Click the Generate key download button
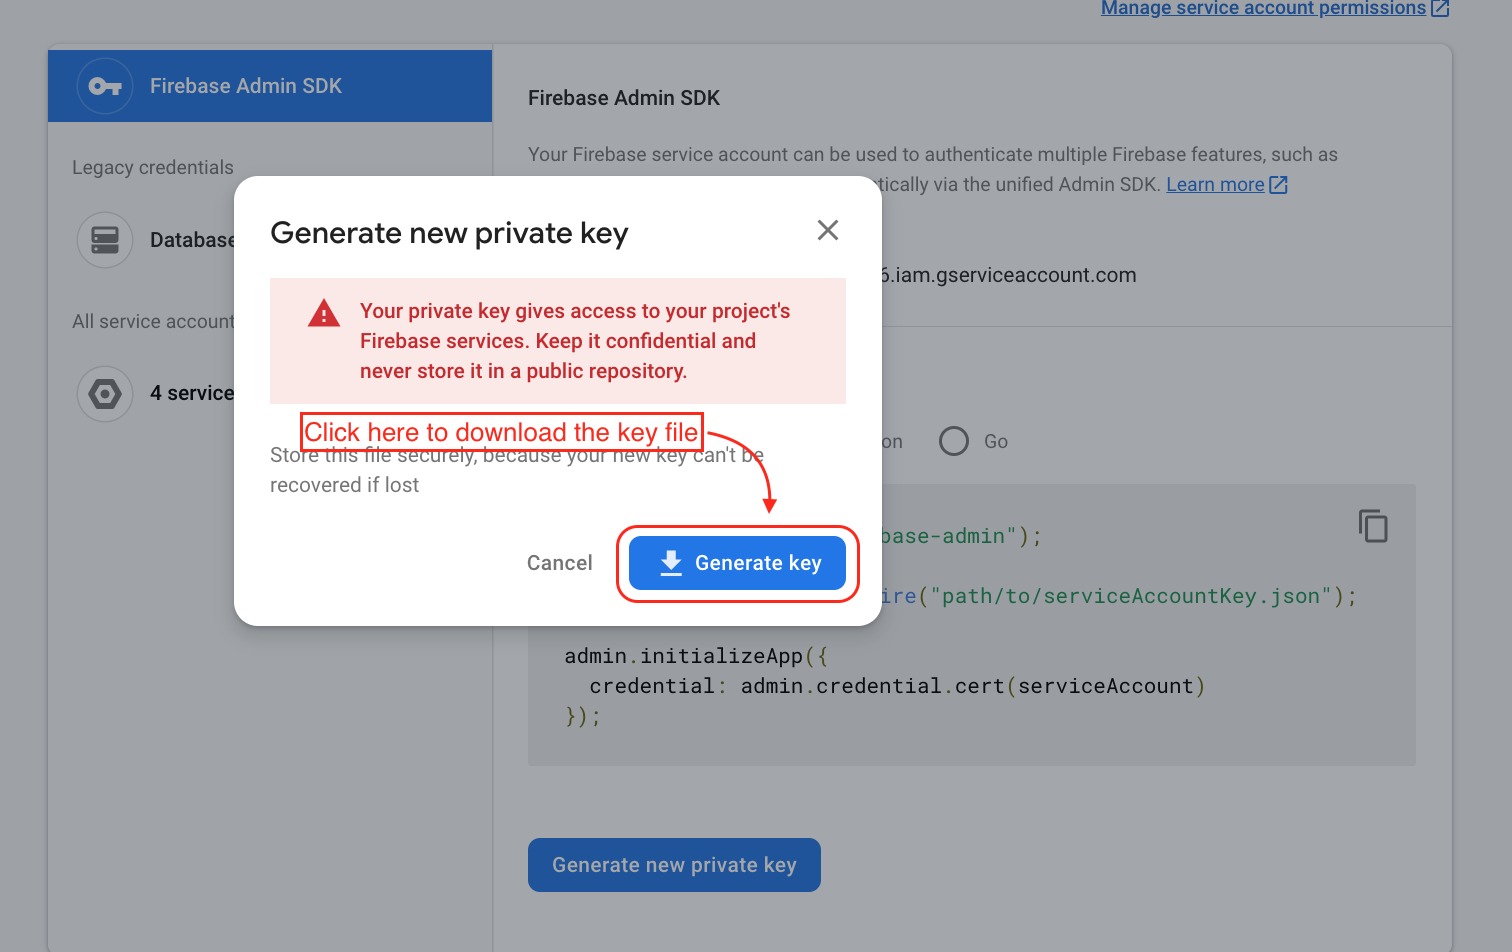Viewport: 1512px width, 952px height. (737, 563)
